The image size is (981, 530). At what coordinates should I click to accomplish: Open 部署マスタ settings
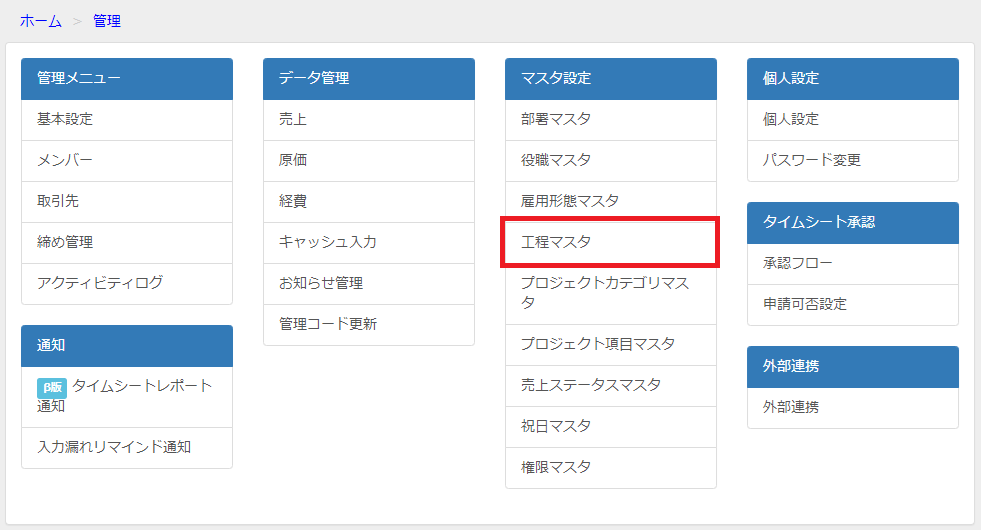(611, 120)
